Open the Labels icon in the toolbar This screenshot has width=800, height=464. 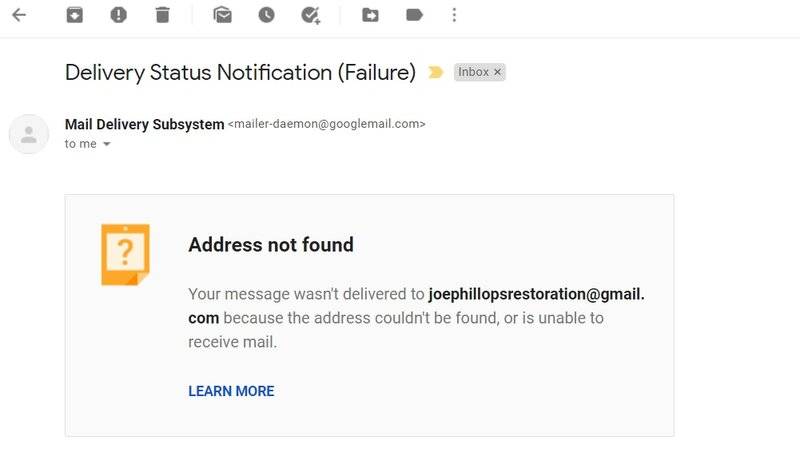point(414,15)
